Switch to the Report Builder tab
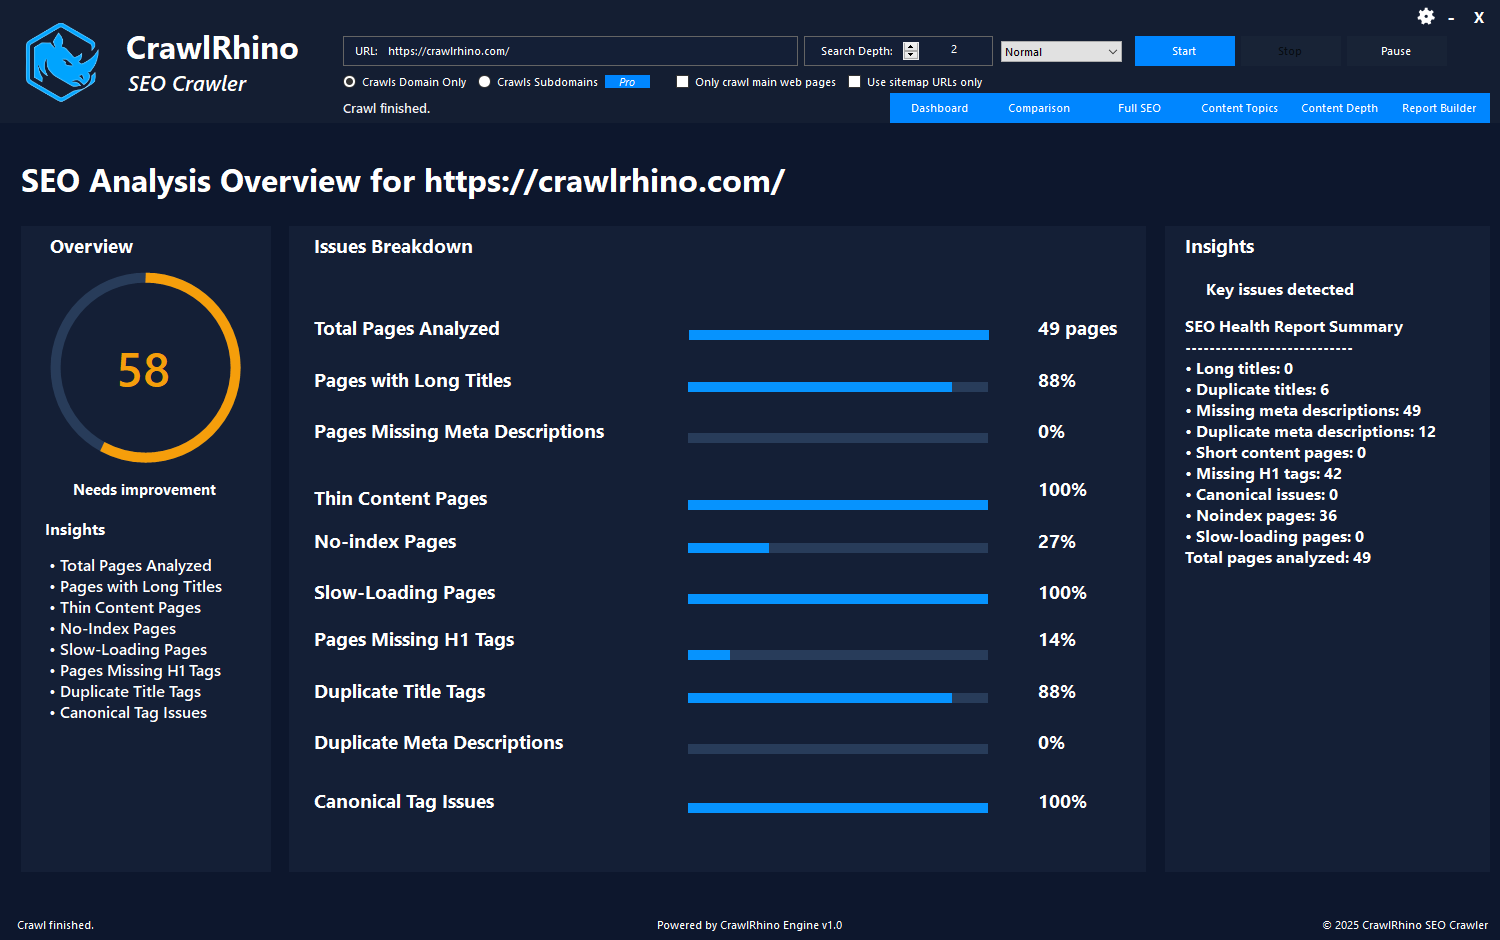The image size is (1500, 940). click(1438, 108)
